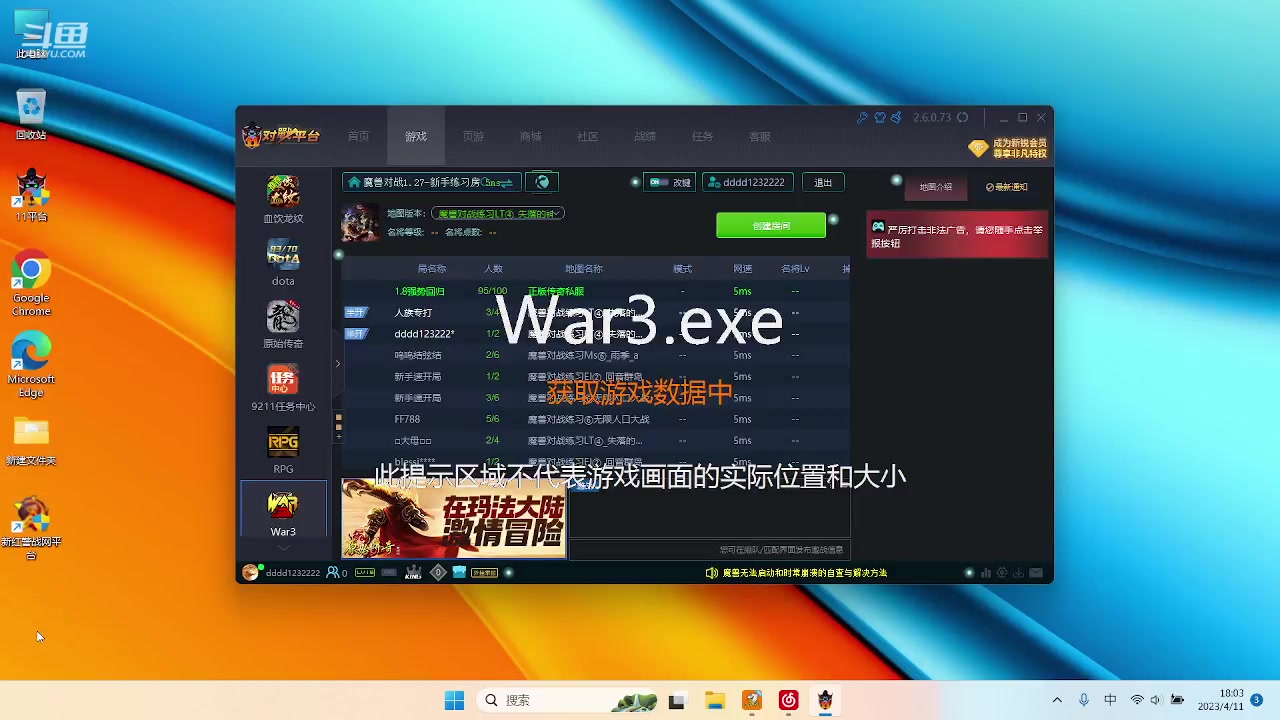Select the RPG game icon
This screenshot has width=1280, height=720.
click(283, 450)
